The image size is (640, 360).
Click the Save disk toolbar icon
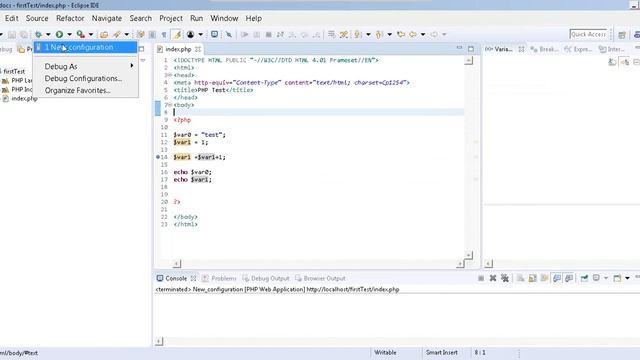(x=12, y=35)
